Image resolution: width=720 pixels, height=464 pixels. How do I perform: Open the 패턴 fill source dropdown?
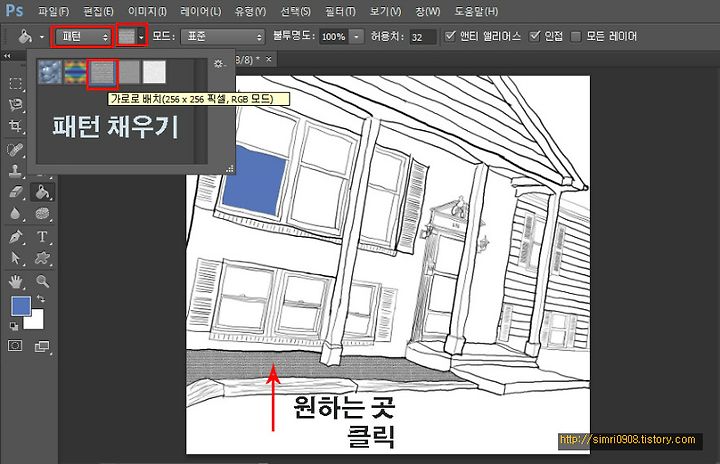coord(83,36)
